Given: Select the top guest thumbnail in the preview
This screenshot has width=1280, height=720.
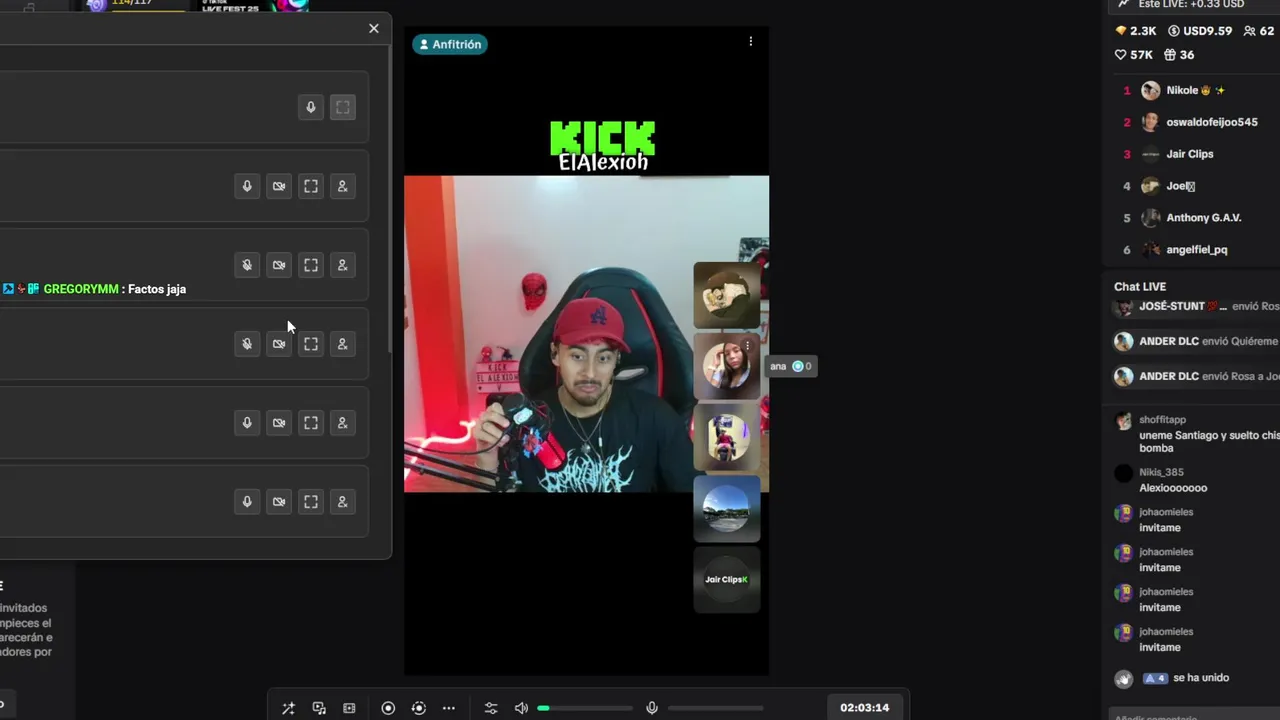Looking at the screenshot, I should pyautogui.click(x=727, y=295).
